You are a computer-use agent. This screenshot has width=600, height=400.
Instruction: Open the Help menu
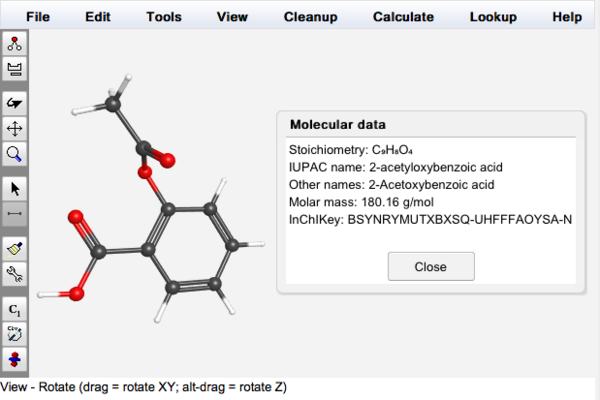pos(566,17)
